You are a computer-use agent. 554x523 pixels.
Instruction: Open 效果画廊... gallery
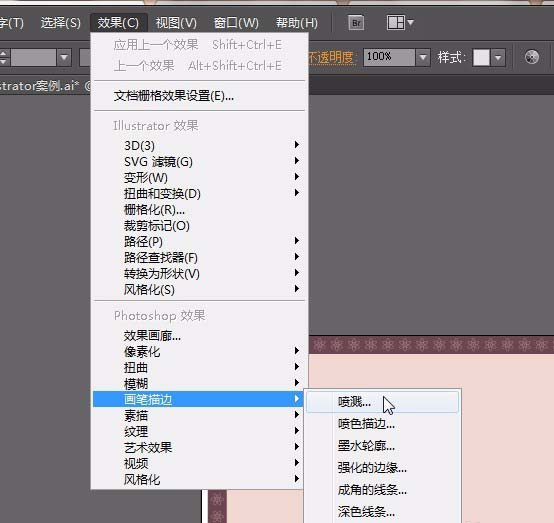[200, 335]
